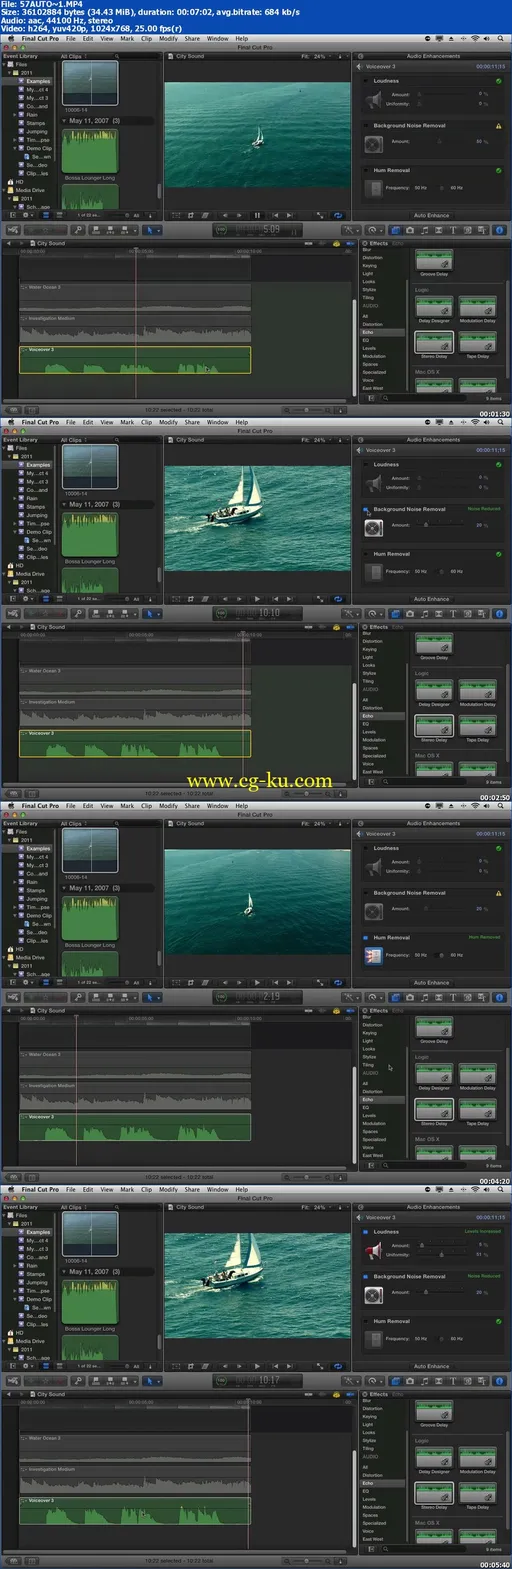Screen dimensions: 512x1569
Task: Open File menu in 00:01:30 frame
Action: pyautogui.click(x=71, y=39)
